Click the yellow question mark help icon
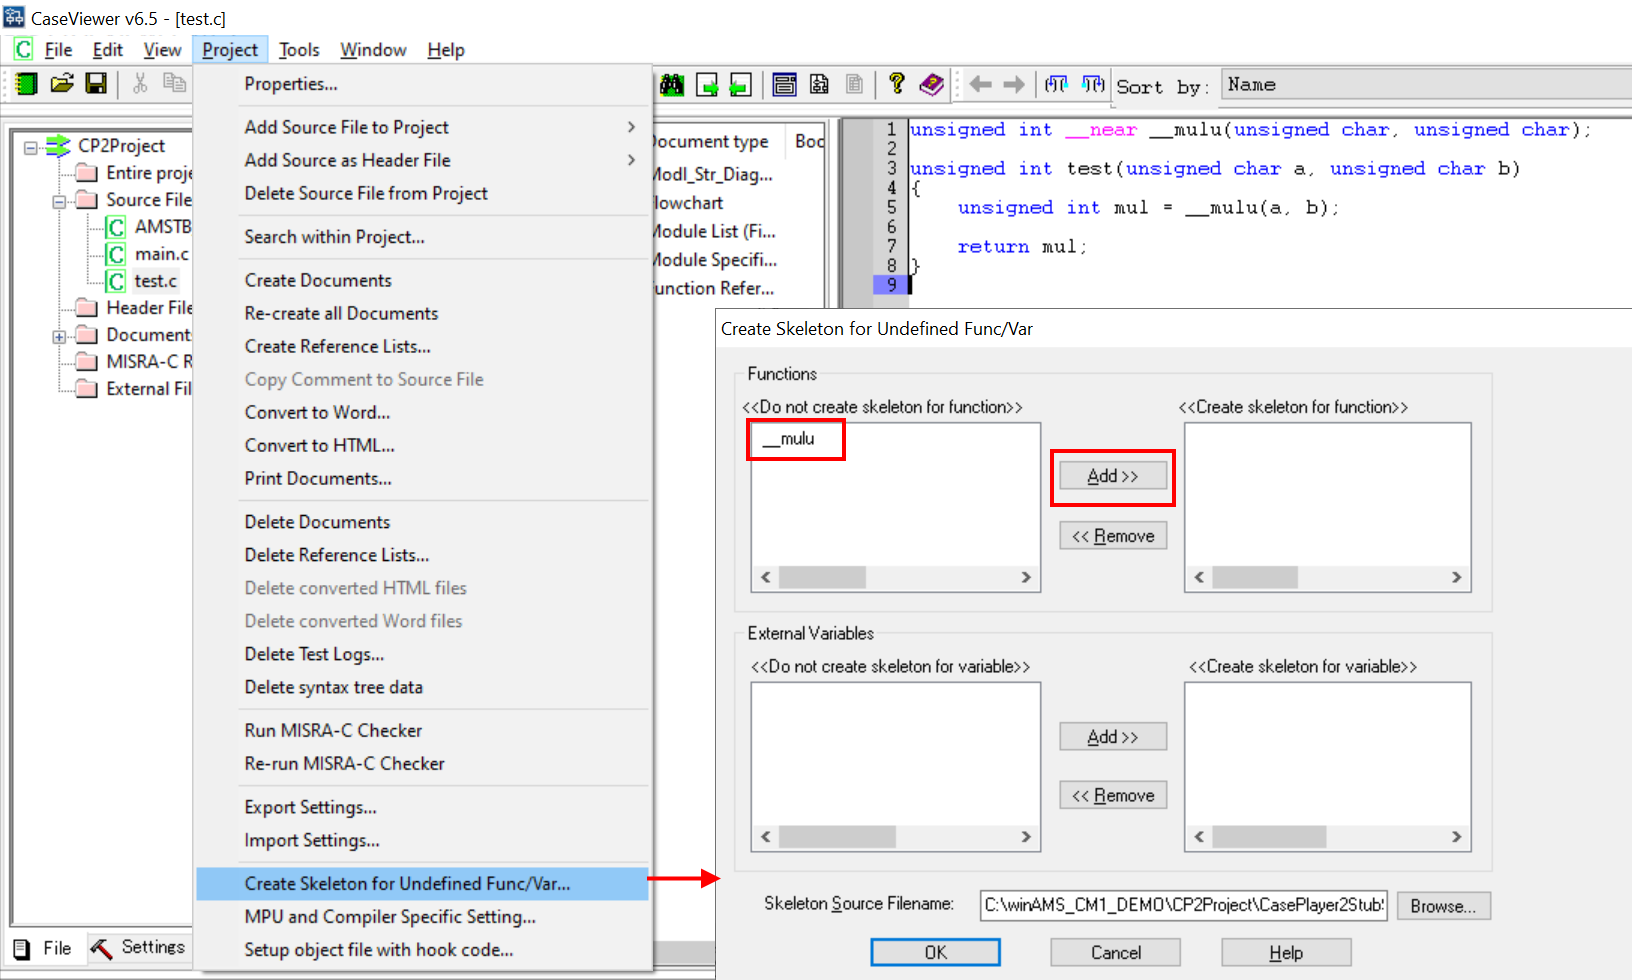1632x980 pixels. click(897, 84)
